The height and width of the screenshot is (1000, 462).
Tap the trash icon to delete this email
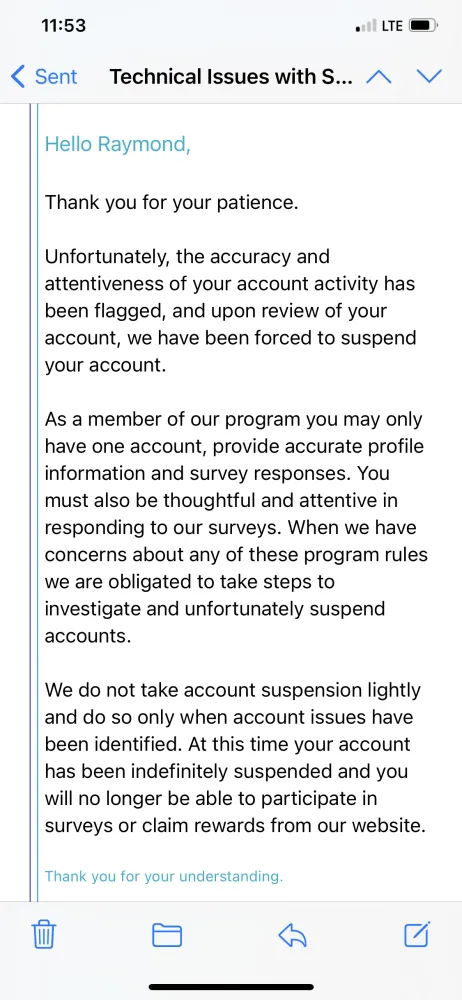43,935
